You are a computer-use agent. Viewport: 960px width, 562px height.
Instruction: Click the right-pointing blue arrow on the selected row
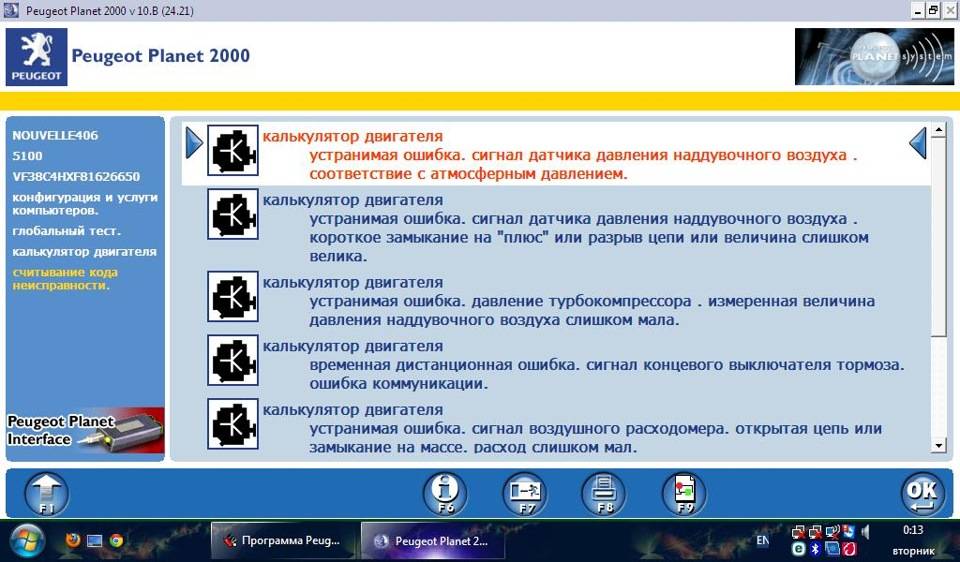[194, 143]
